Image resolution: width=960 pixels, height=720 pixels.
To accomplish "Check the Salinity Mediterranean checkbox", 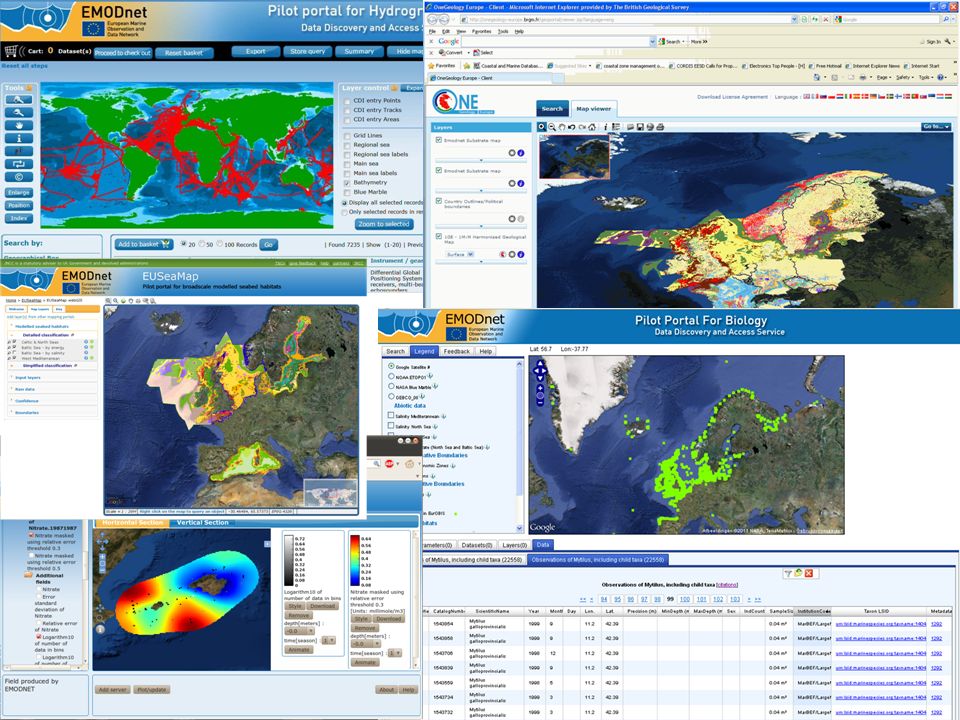I will 391,415.
